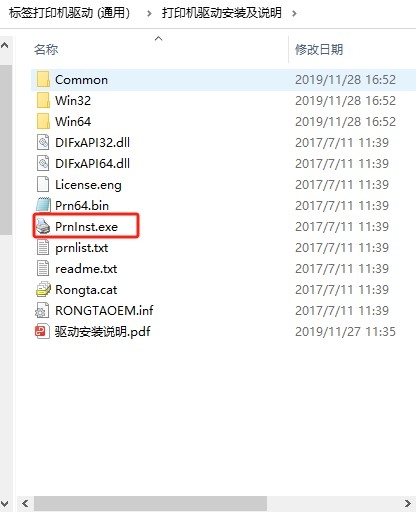Image resolution: width=416 pixels, height=512 pixels.
Task: Select the Win64 folder icon
Action: tap(43, 121)
